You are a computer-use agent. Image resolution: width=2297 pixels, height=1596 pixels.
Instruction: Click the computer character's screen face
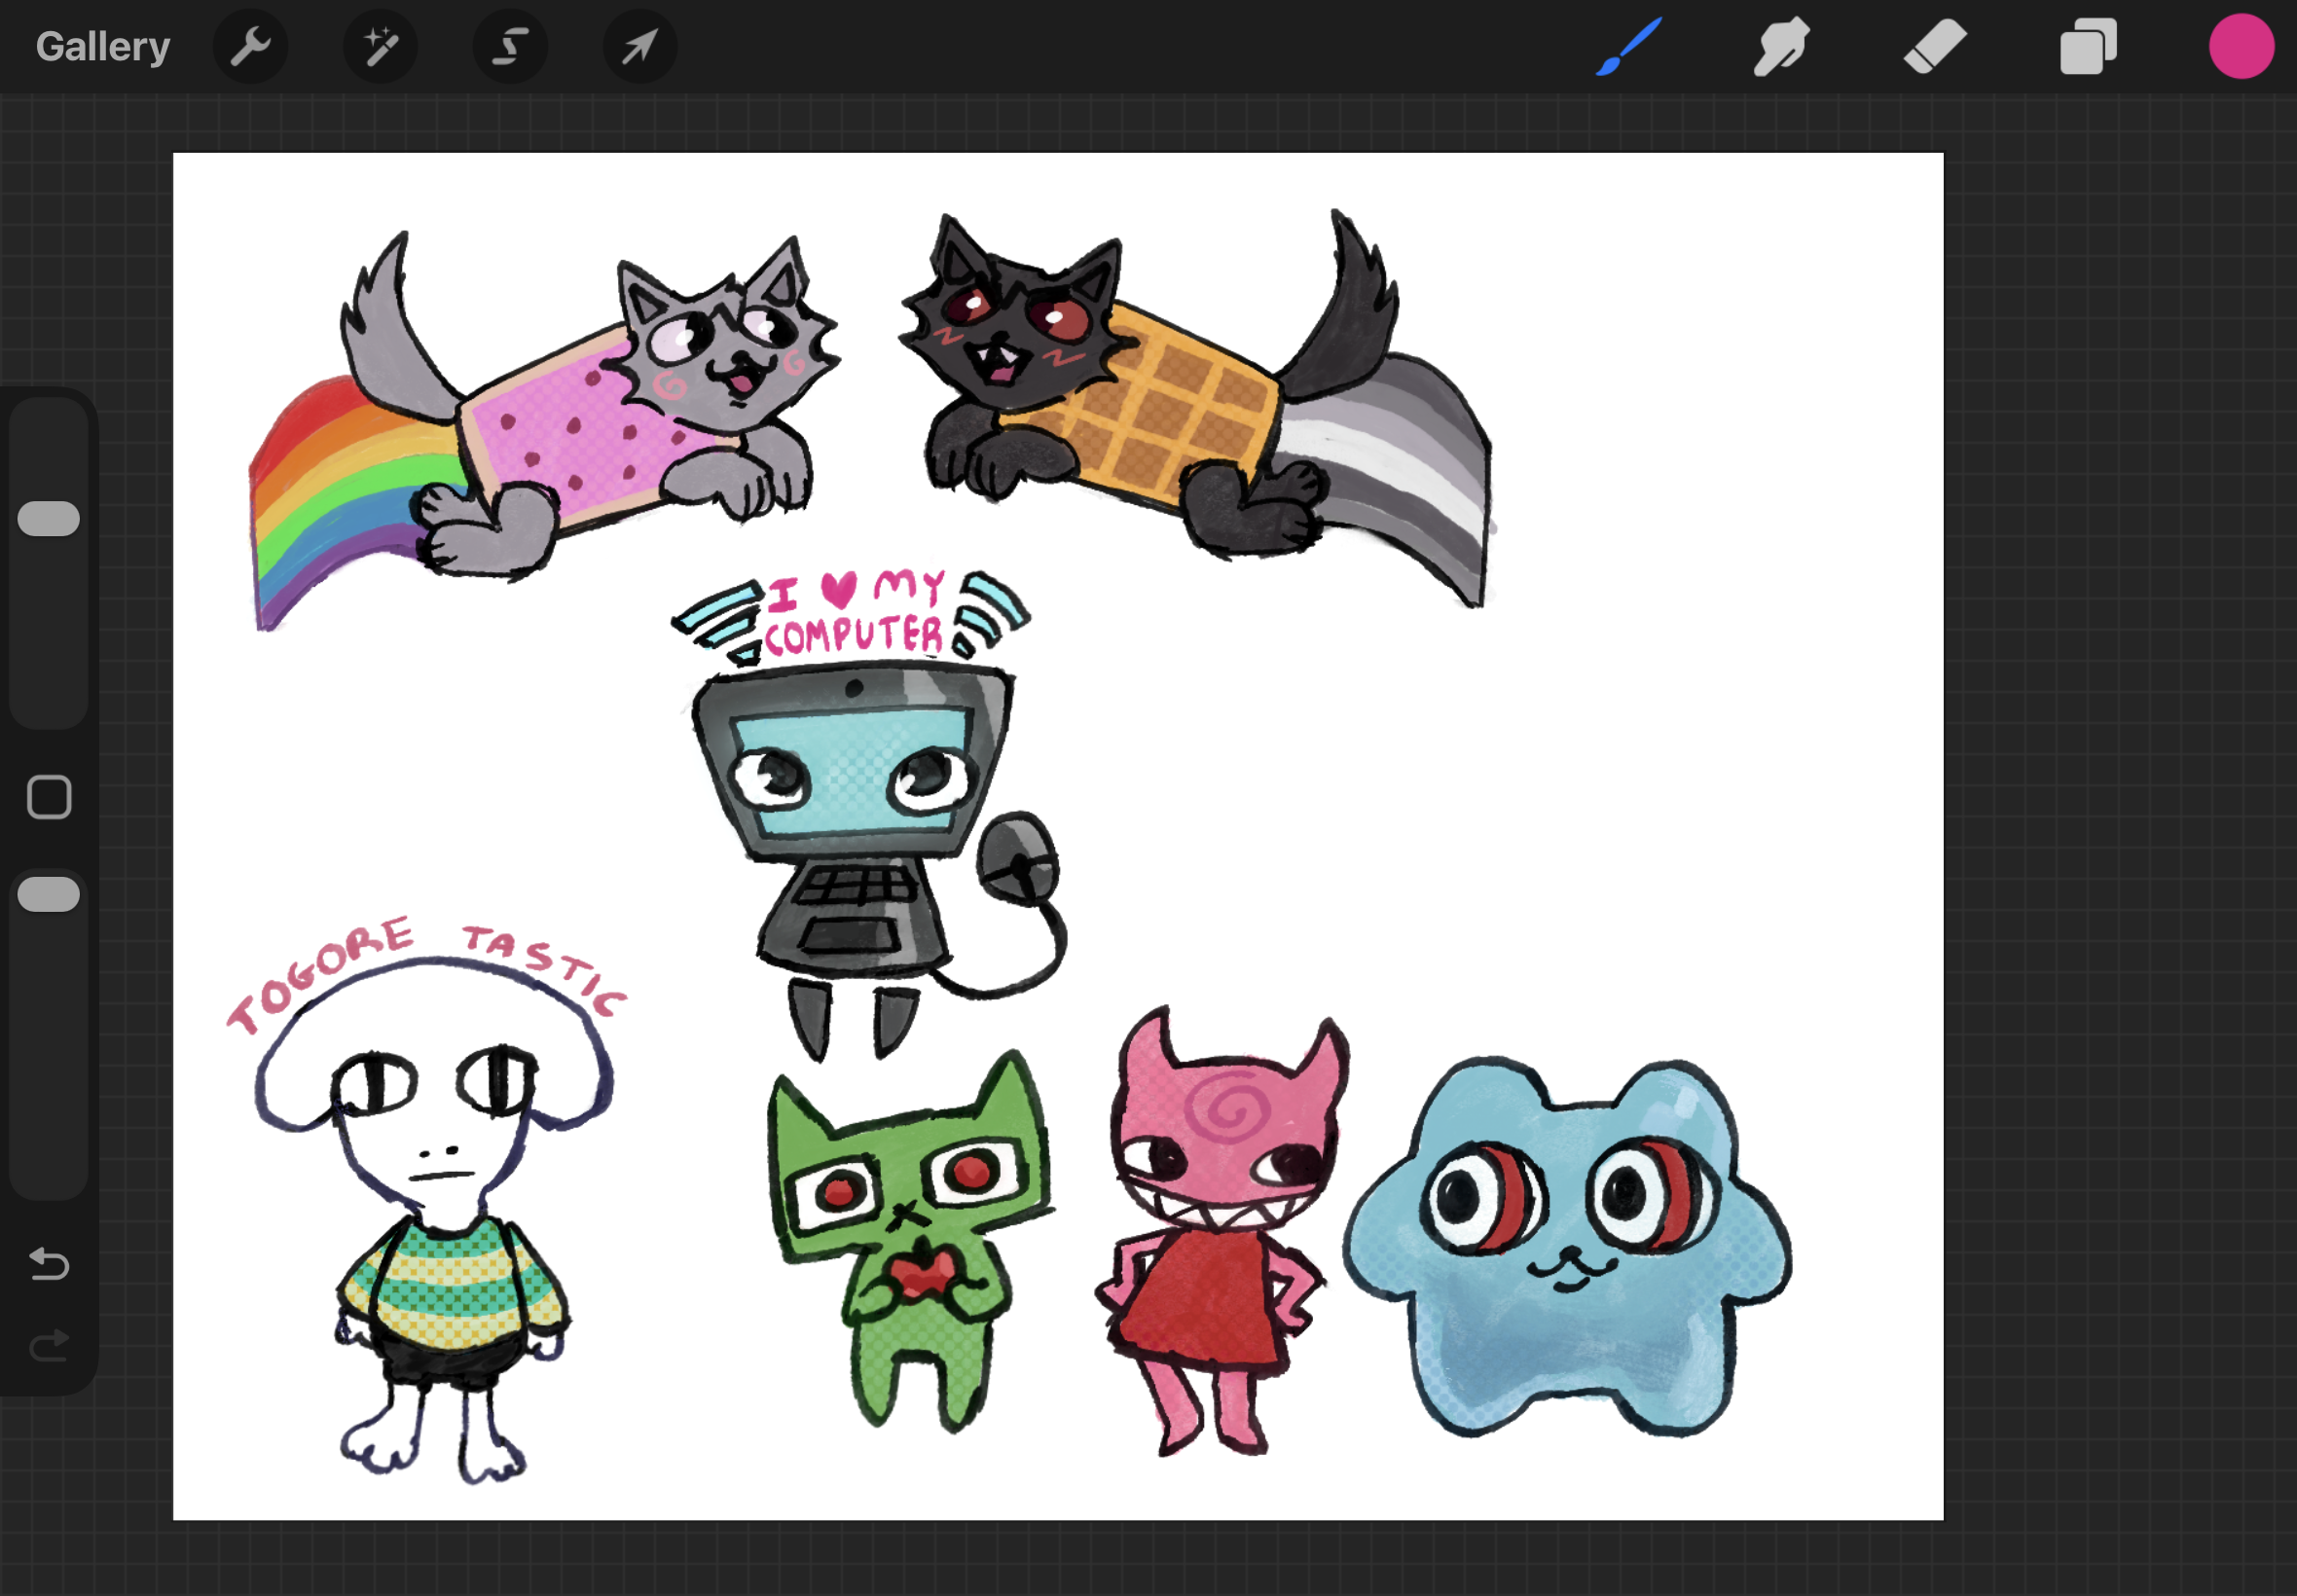click(x=852, y=772)
